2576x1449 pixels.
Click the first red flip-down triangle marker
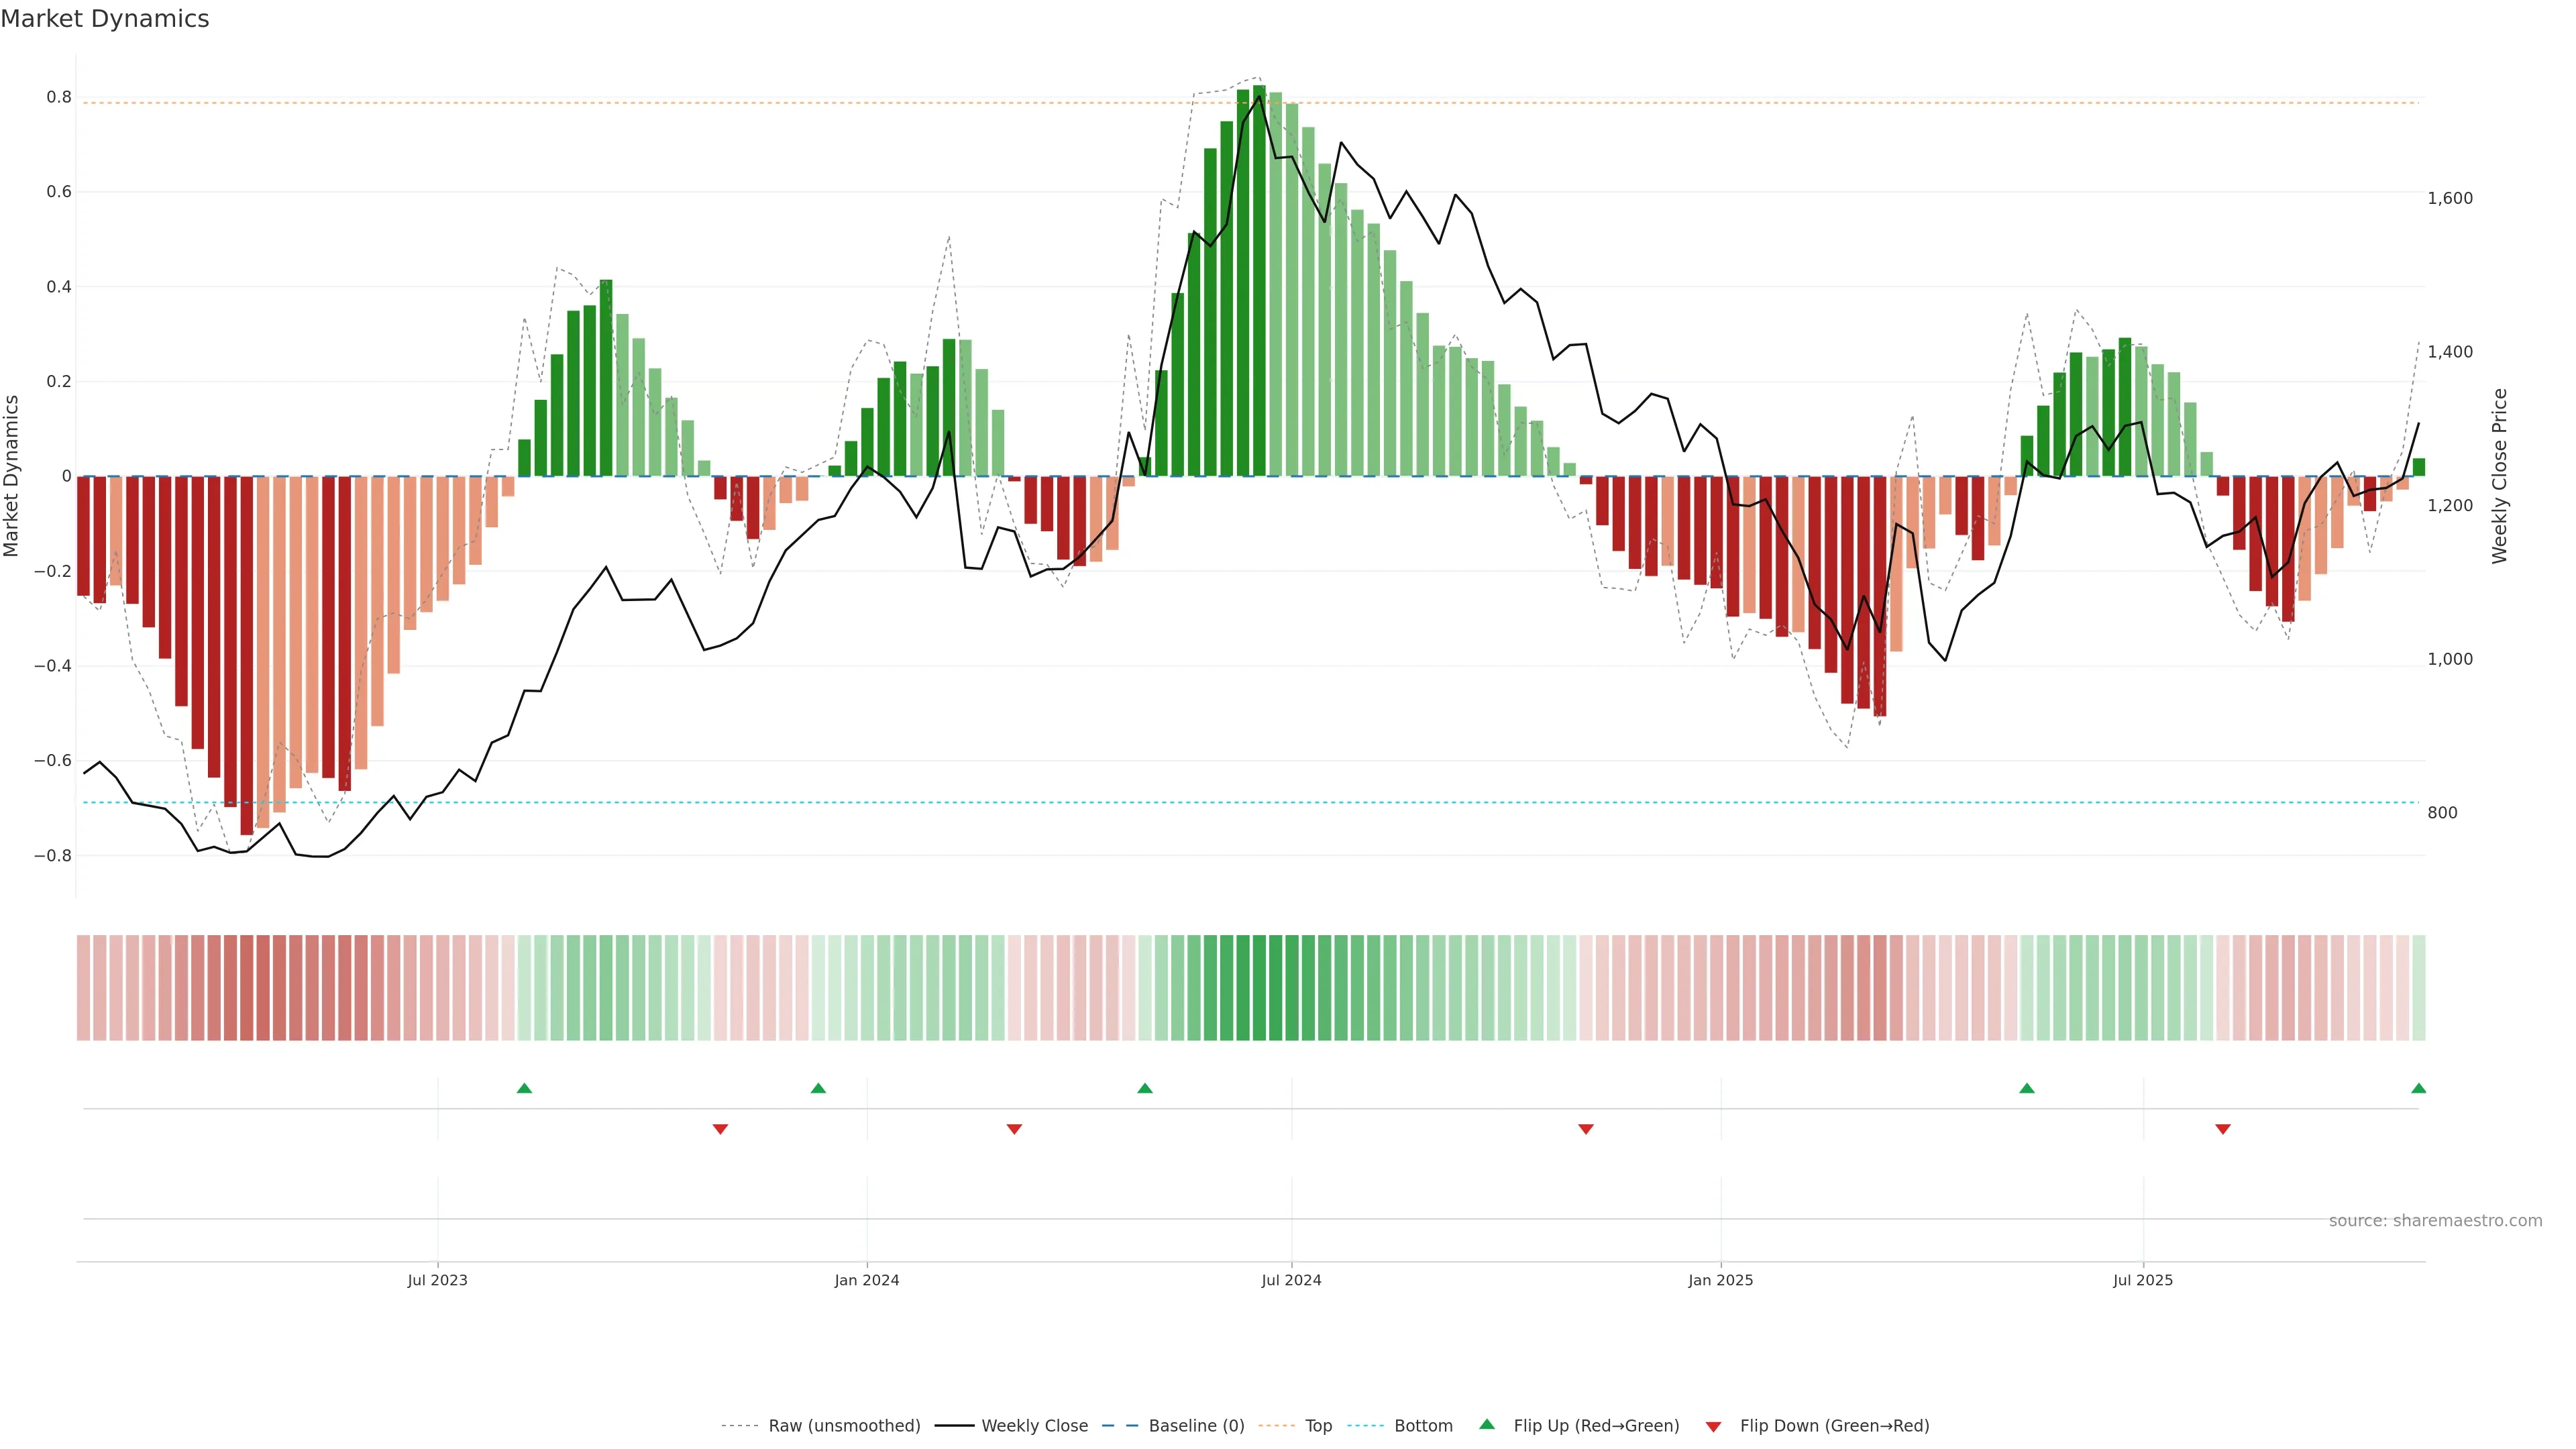720,1129
